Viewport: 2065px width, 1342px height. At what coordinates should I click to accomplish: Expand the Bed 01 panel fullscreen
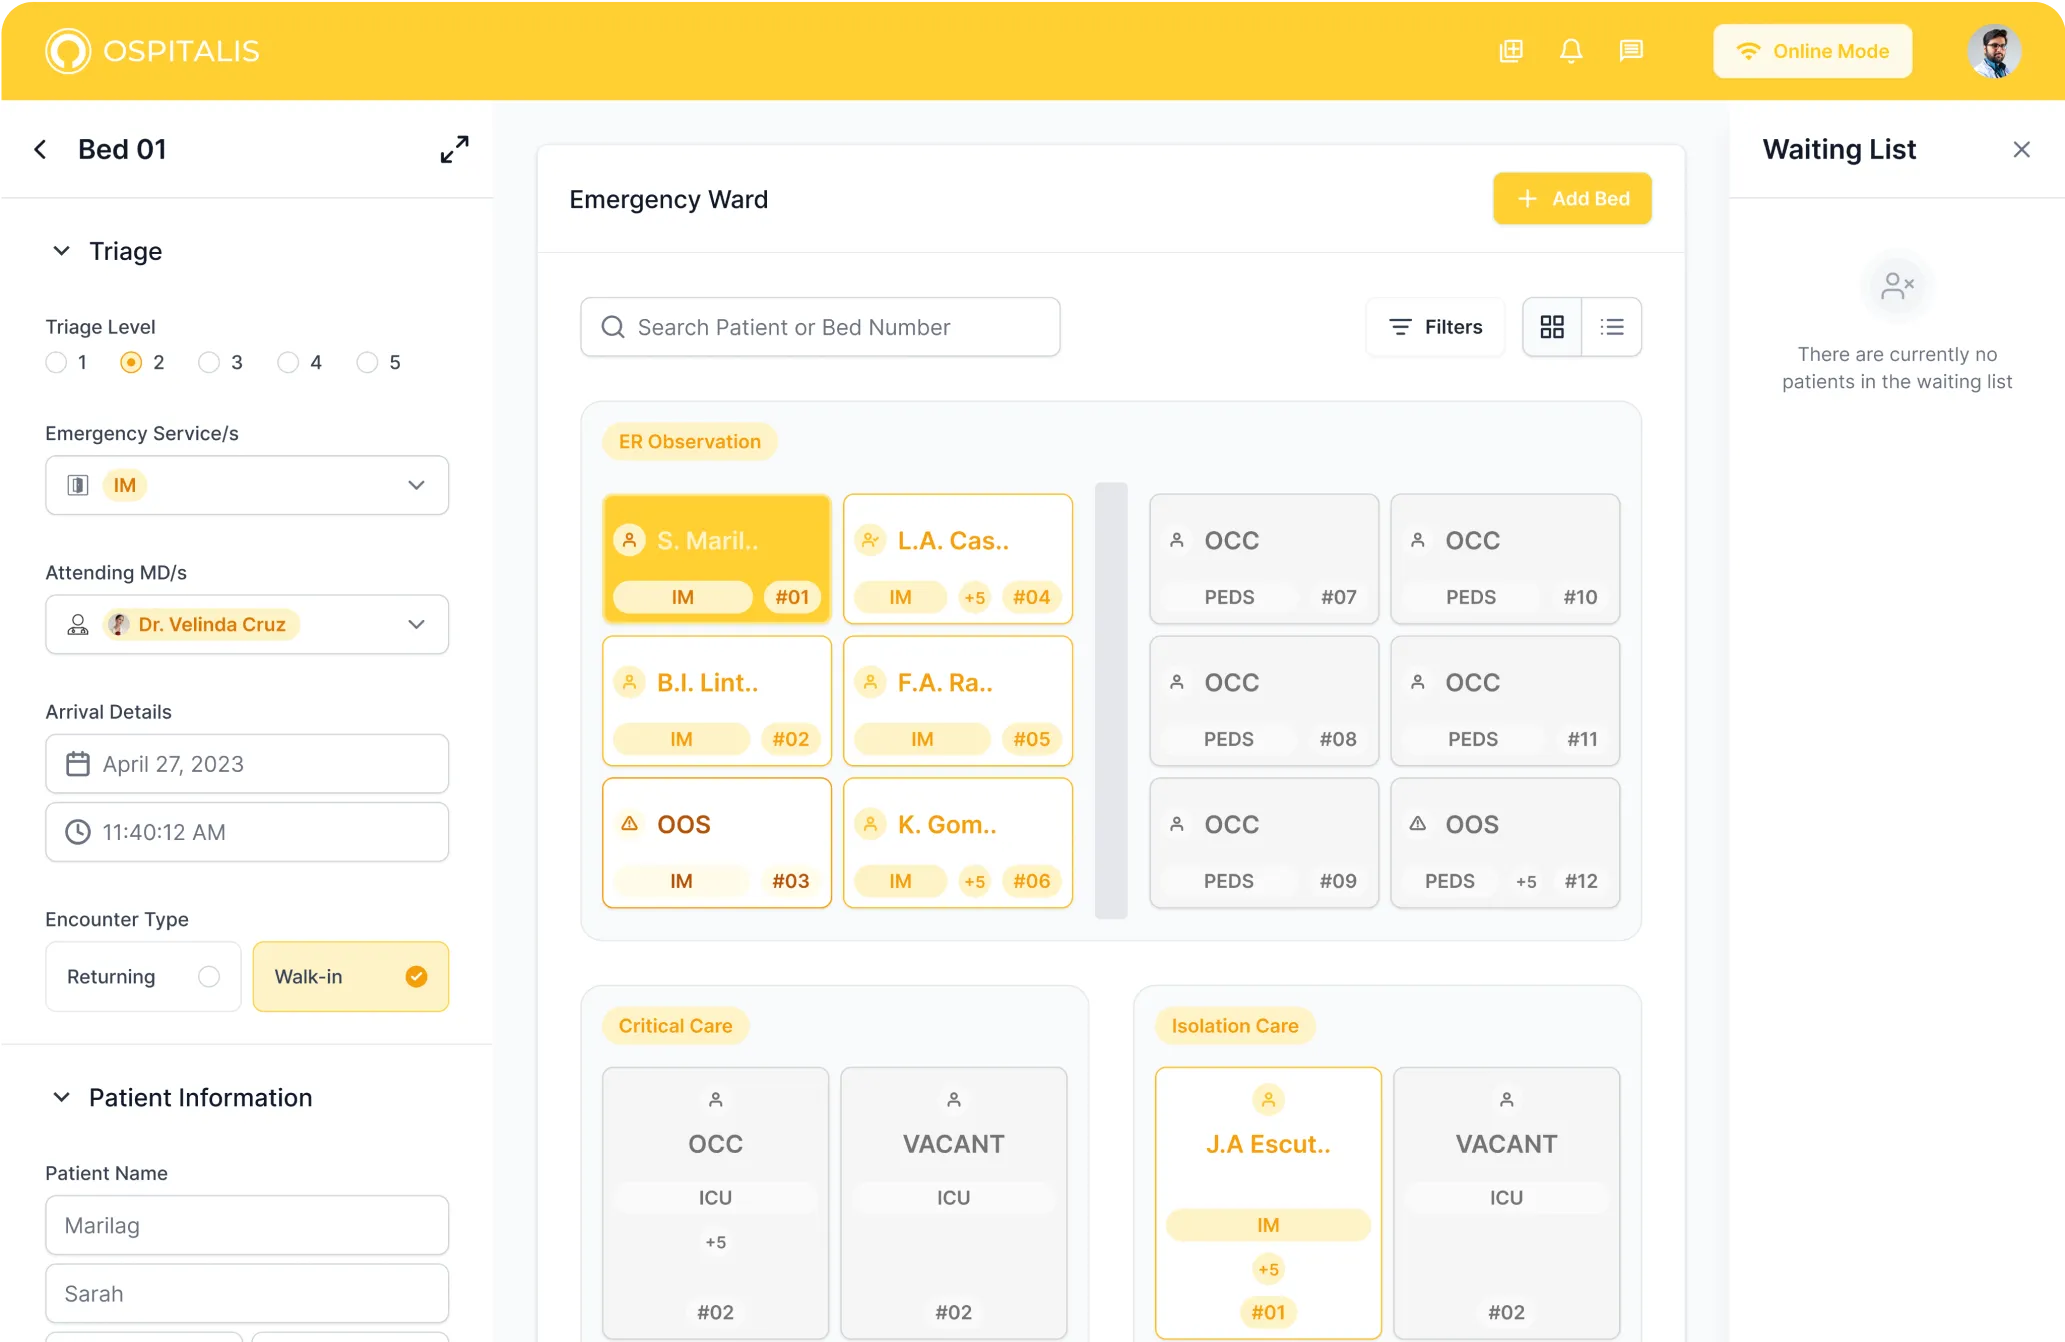point(455,150)
